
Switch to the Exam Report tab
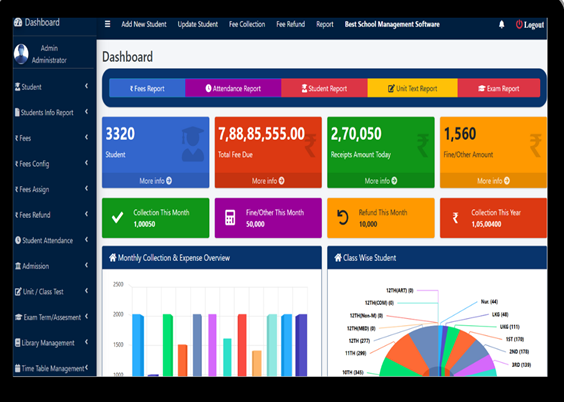tap(499, 88)
